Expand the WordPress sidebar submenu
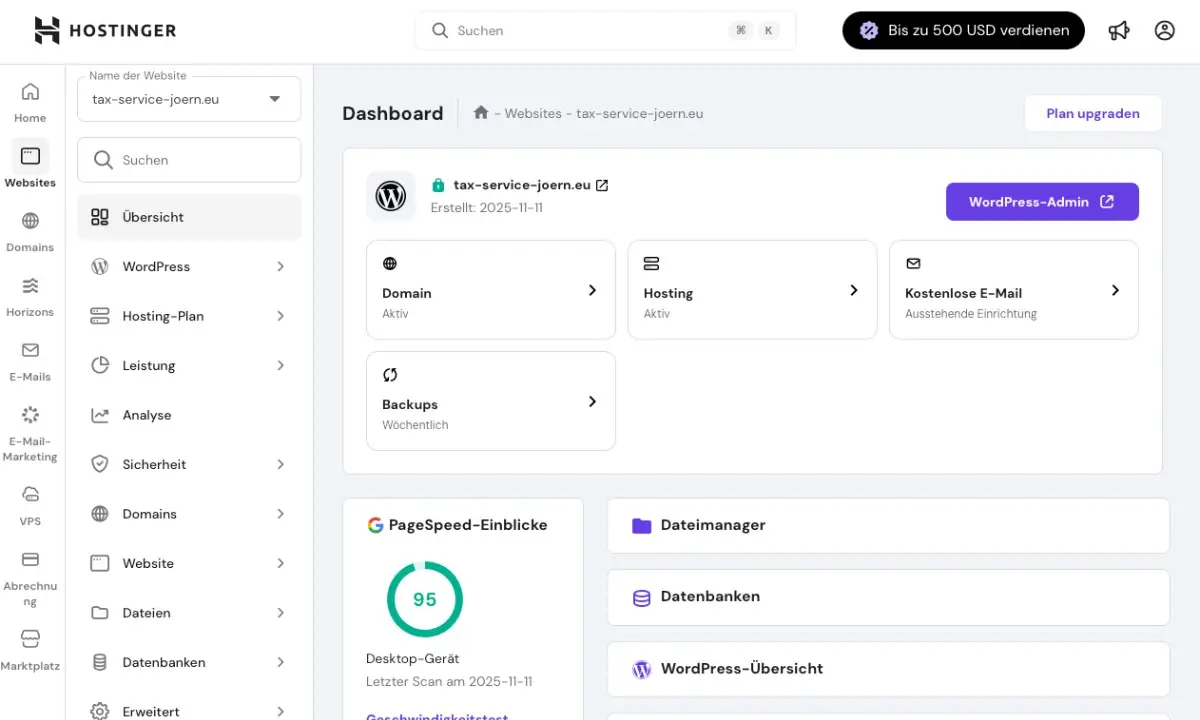The image size is (1200, 720). point(280,267)
